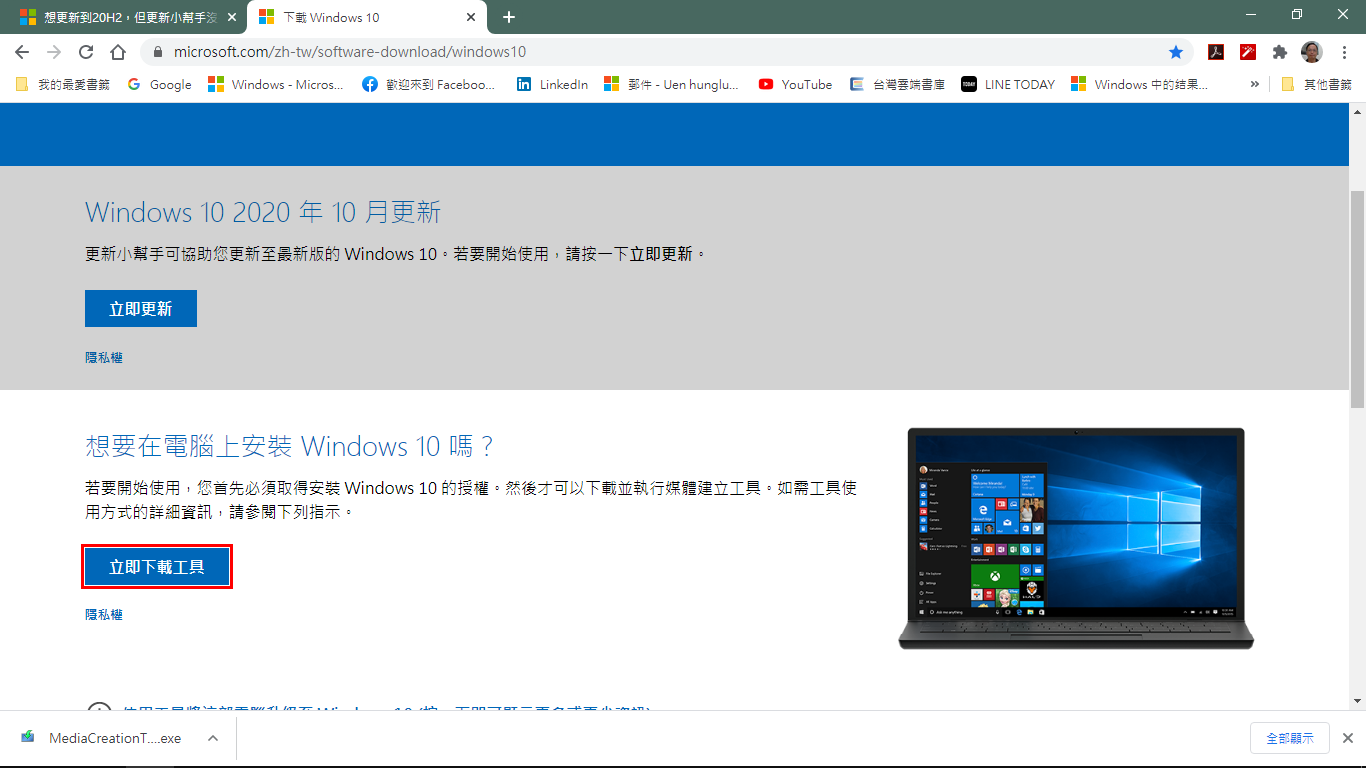Screen dimensions: 1366x768
Task: Open the Windows 中的結果 bookmark
Action: tap(1140, 84)
